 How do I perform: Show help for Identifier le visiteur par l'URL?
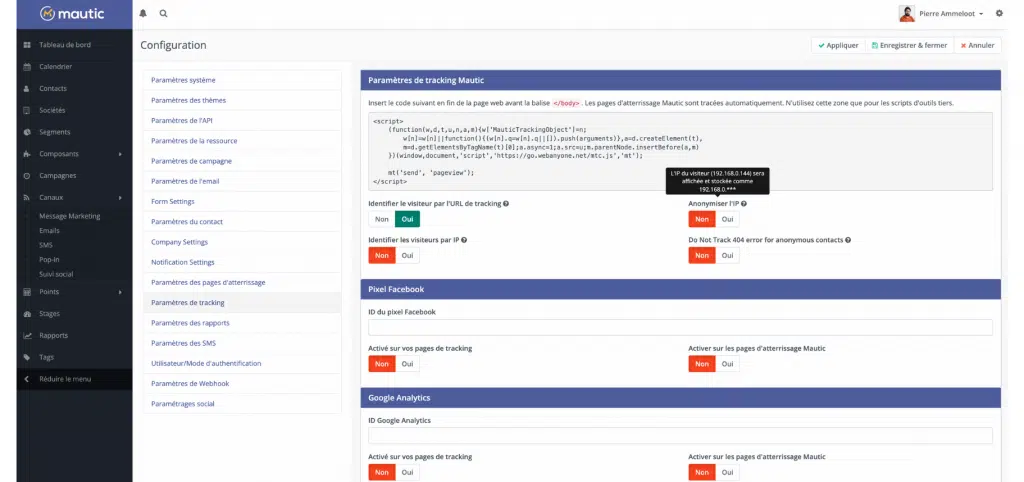pyautogui.click(x=506, y=204)
